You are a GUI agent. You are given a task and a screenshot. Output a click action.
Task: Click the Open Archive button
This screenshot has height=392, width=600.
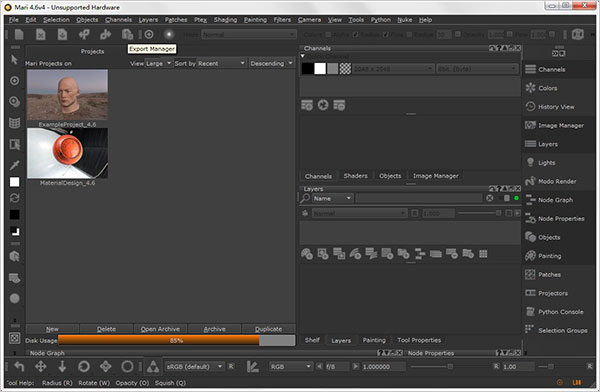160,329
